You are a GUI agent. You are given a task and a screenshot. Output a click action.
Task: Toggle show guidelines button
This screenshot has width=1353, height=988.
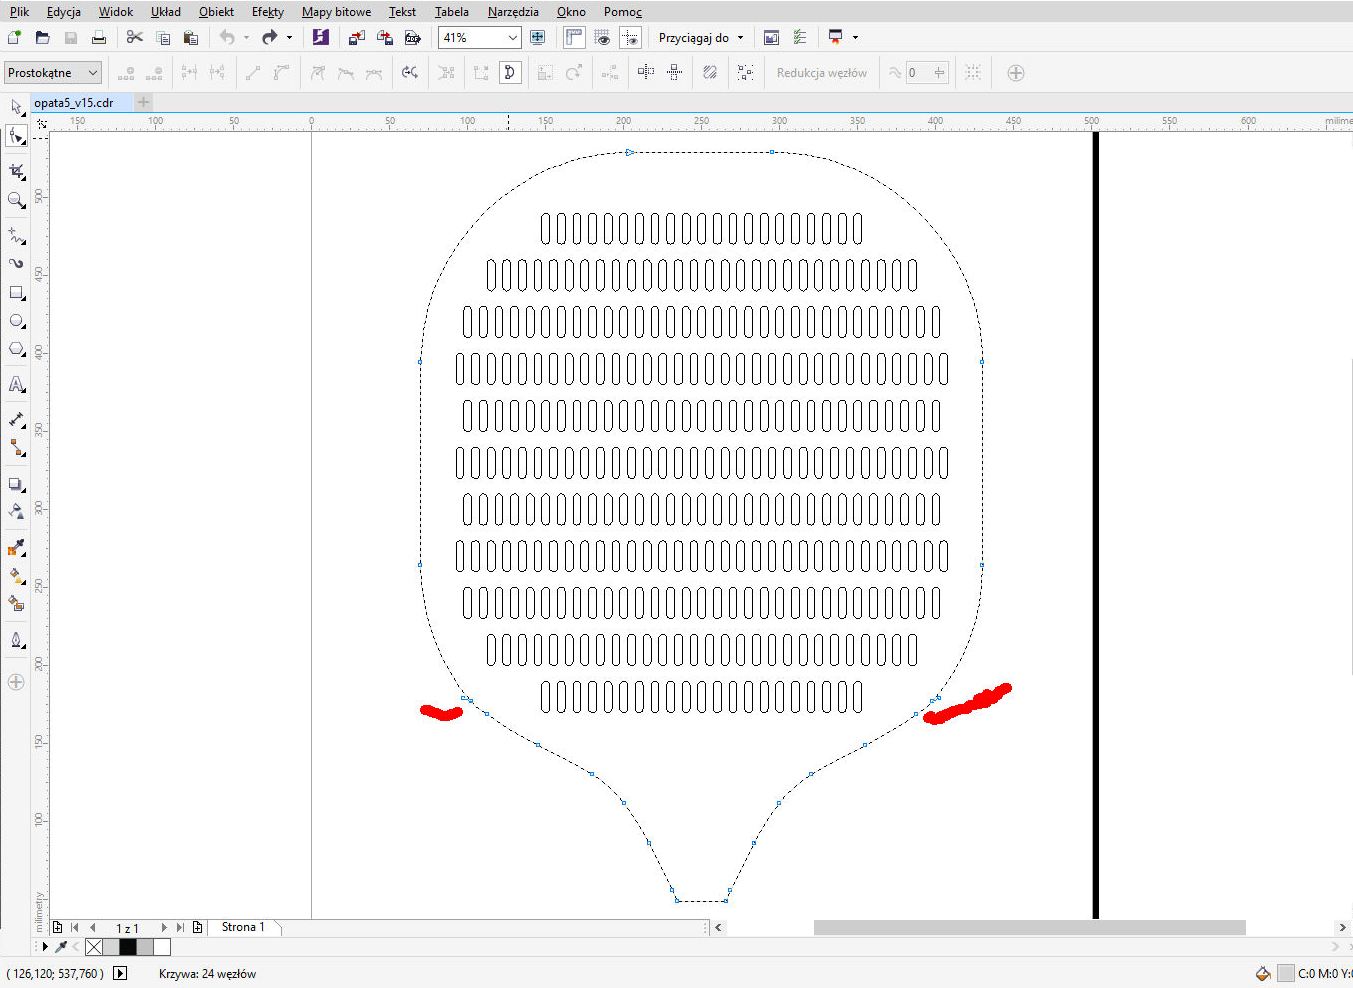[x=630, y=38]
